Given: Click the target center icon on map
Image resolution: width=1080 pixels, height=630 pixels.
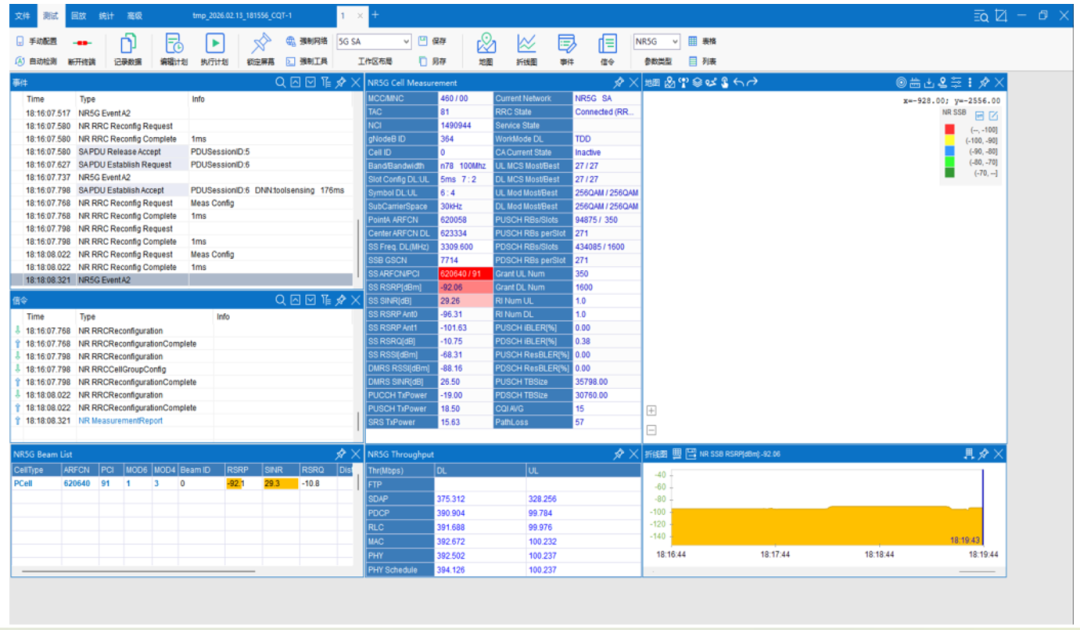Looking at the screenshot, I should (901, 83).
